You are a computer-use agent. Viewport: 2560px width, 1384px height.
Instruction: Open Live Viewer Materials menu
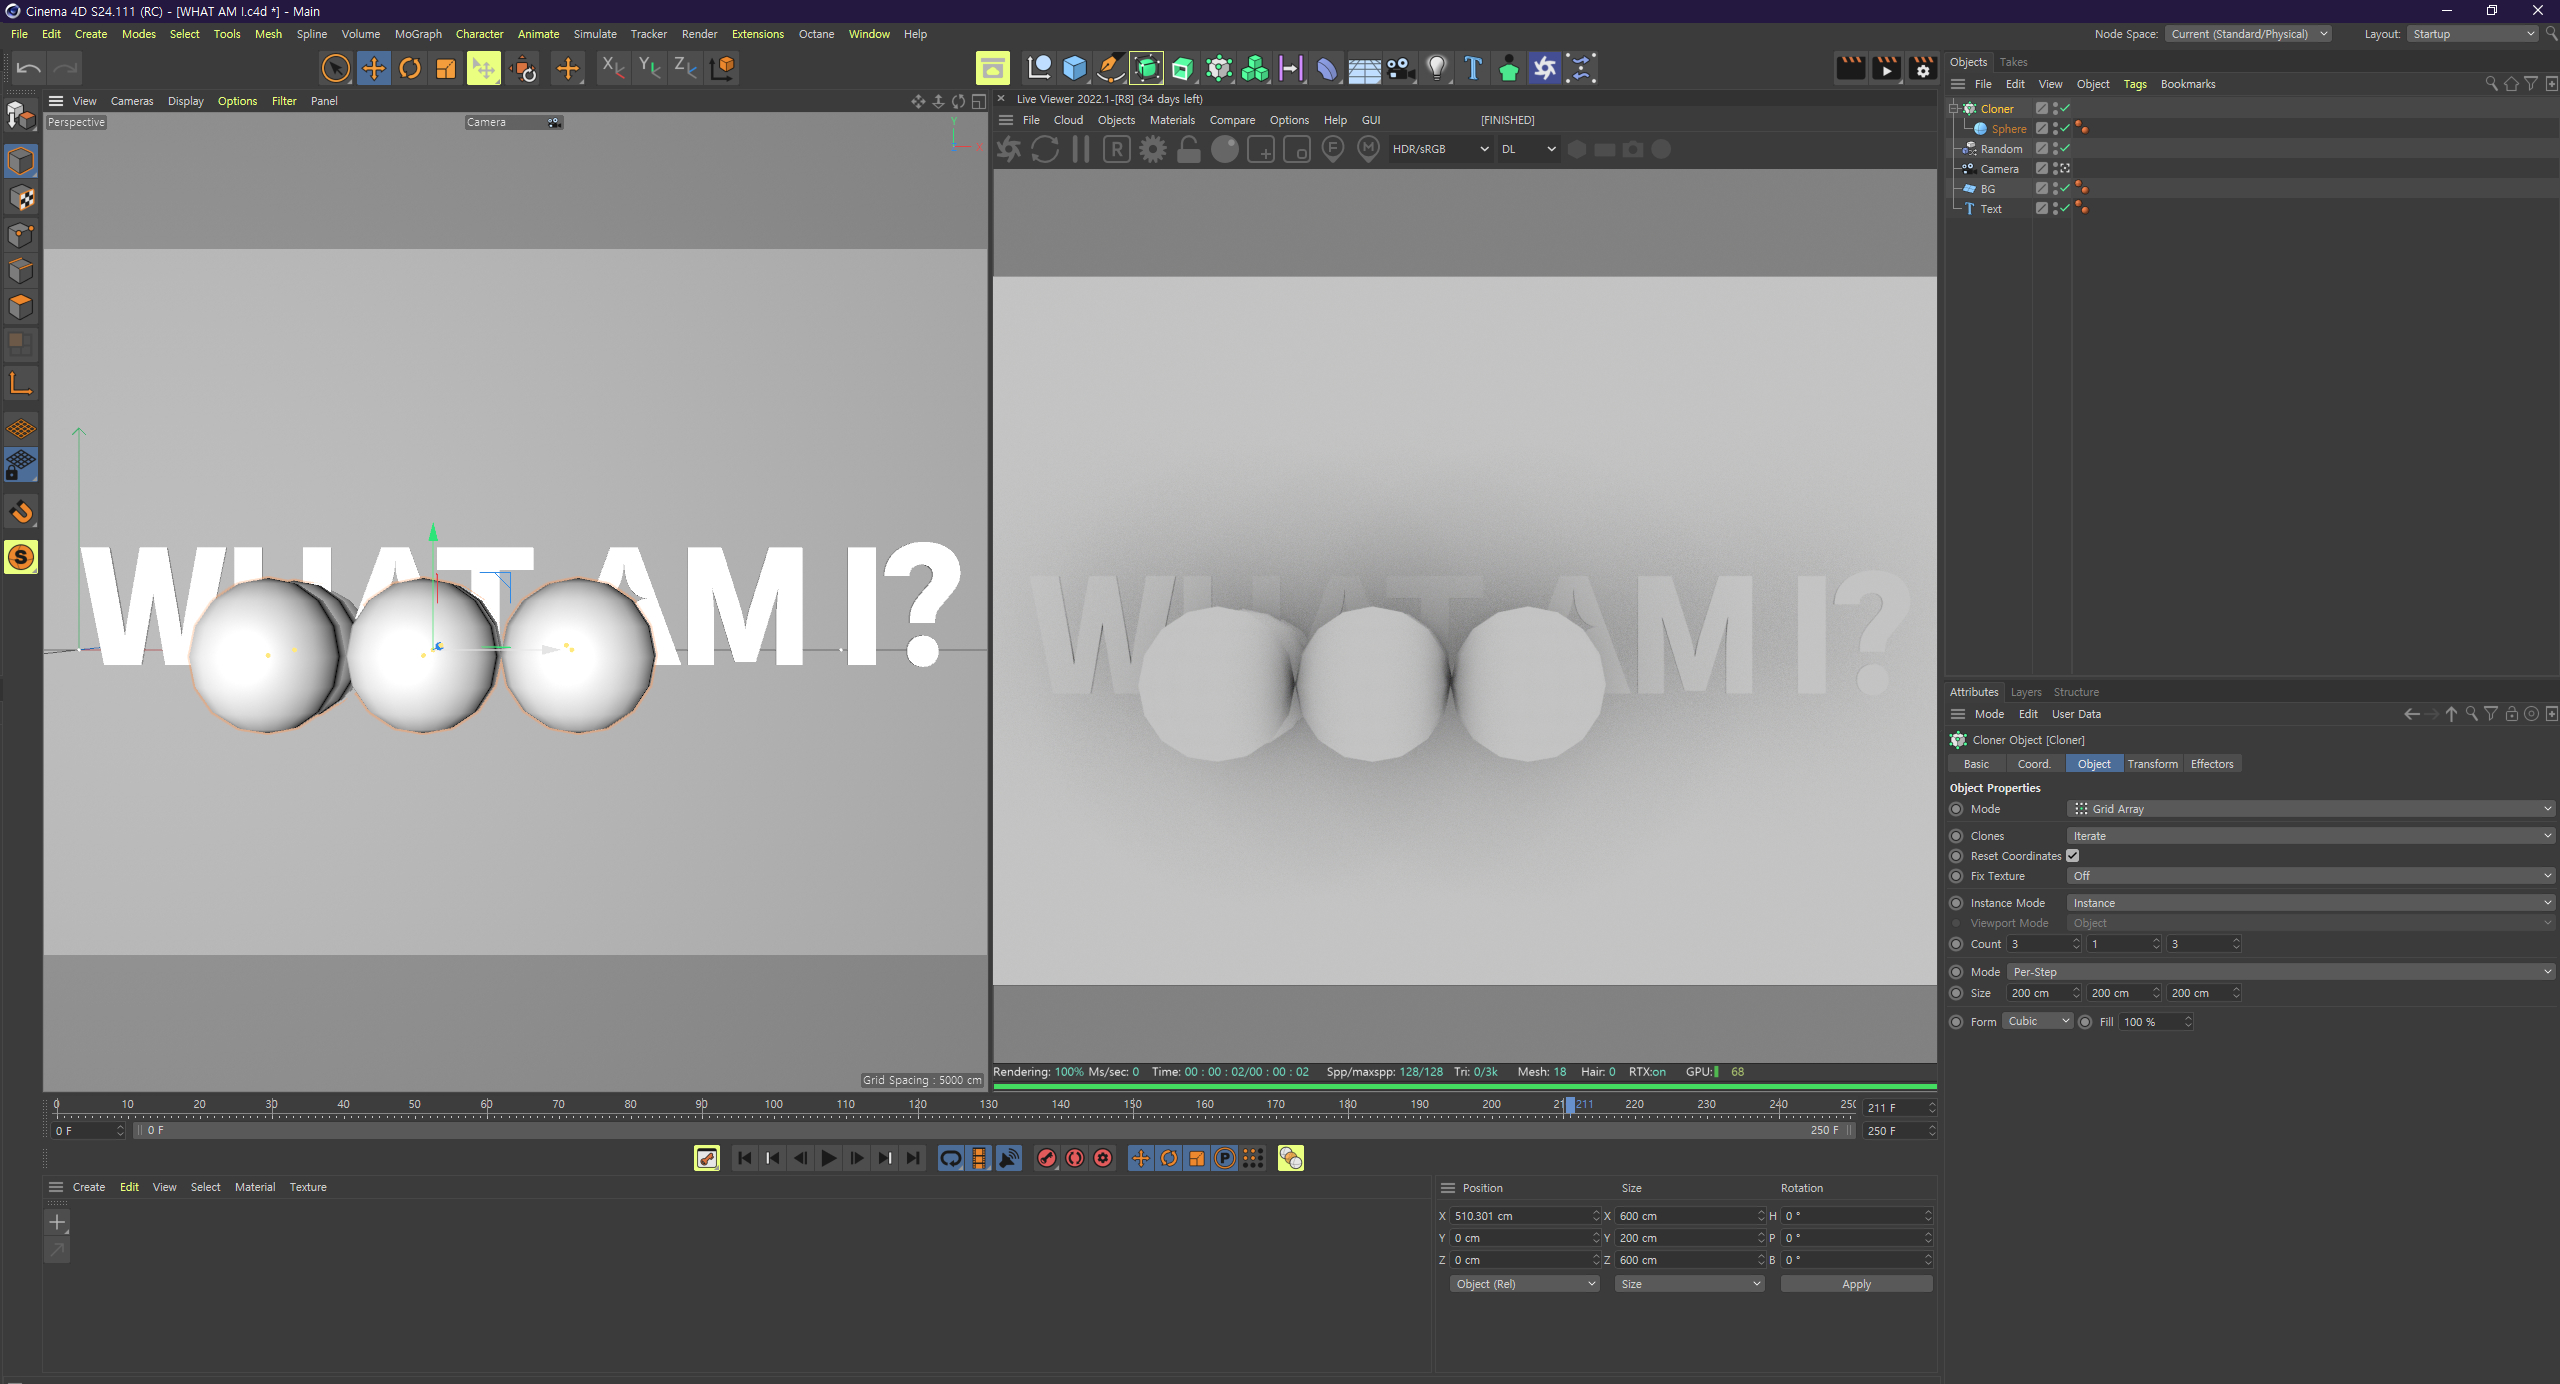pos(1172,120)
